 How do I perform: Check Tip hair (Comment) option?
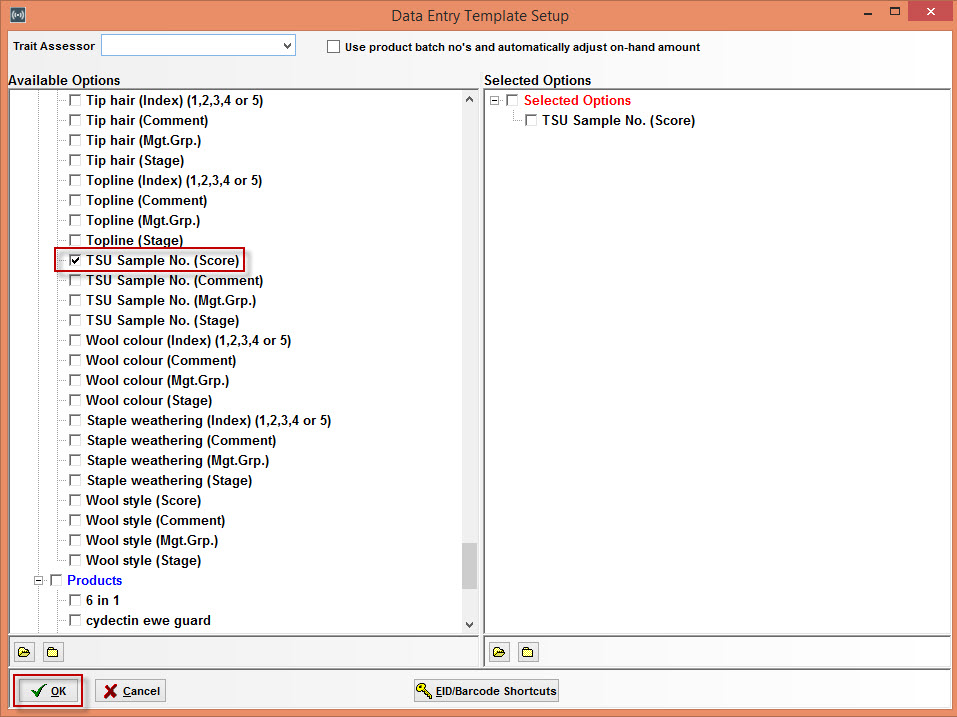coord(75,120)
